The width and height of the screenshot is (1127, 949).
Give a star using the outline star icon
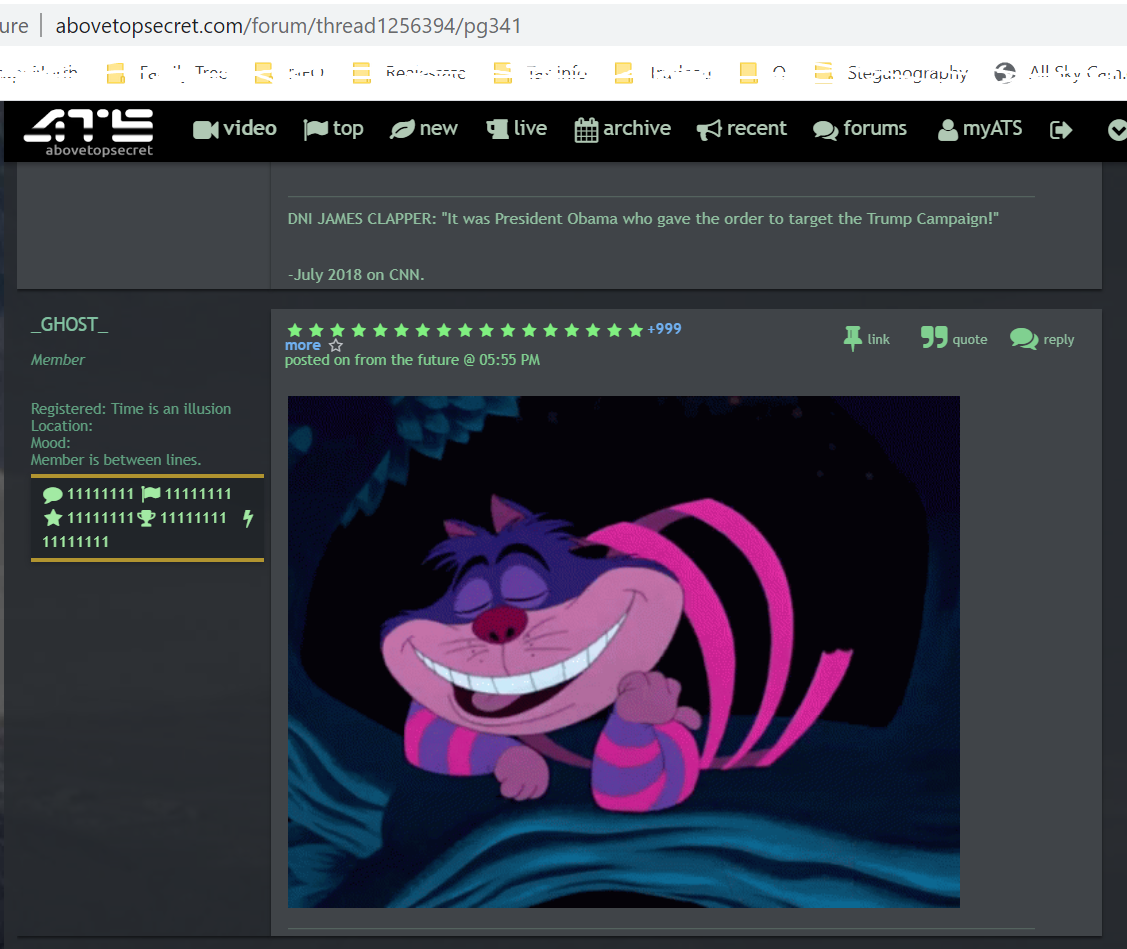pos(336,346)
